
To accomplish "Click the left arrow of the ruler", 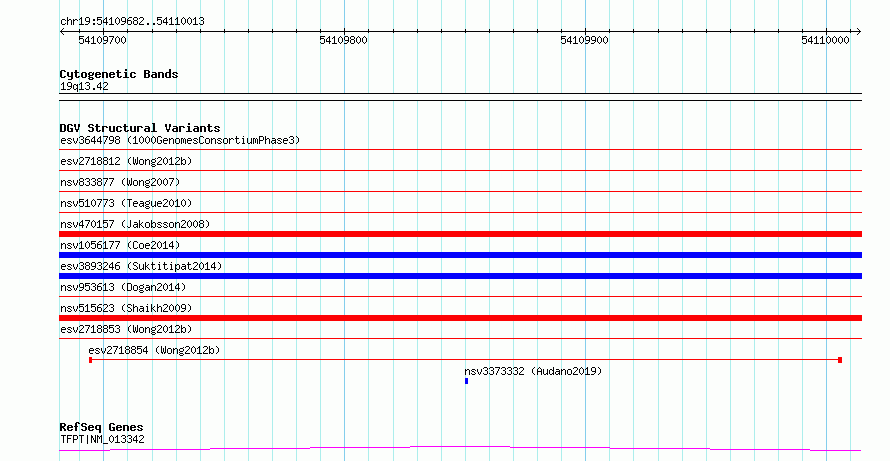I will pyautogui.click(x=62, y=32).
